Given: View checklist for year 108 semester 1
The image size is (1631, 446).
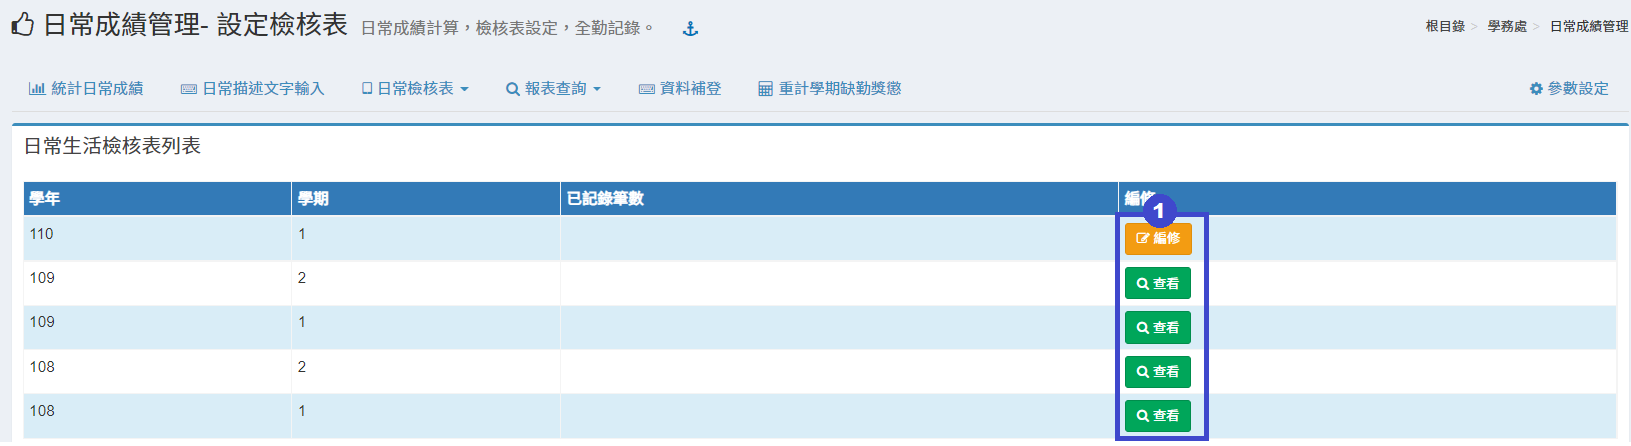Looking at the screenshot, I should [x=1157, y=416].
